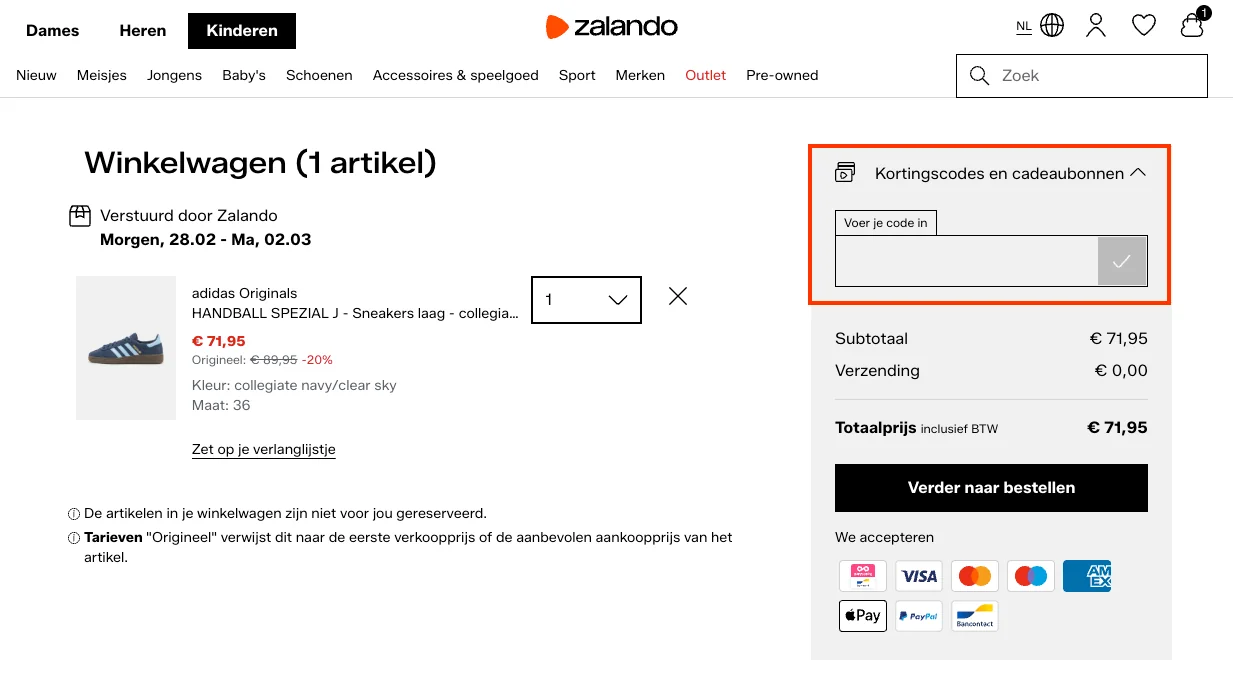Click the magnifying glass search icon
1233x686 pixels.
978,75
